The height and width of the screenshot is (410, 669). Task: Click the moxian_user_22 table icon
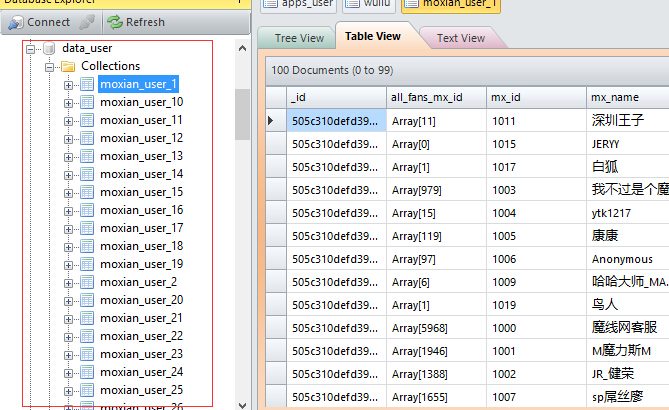(x=87, y=336)
